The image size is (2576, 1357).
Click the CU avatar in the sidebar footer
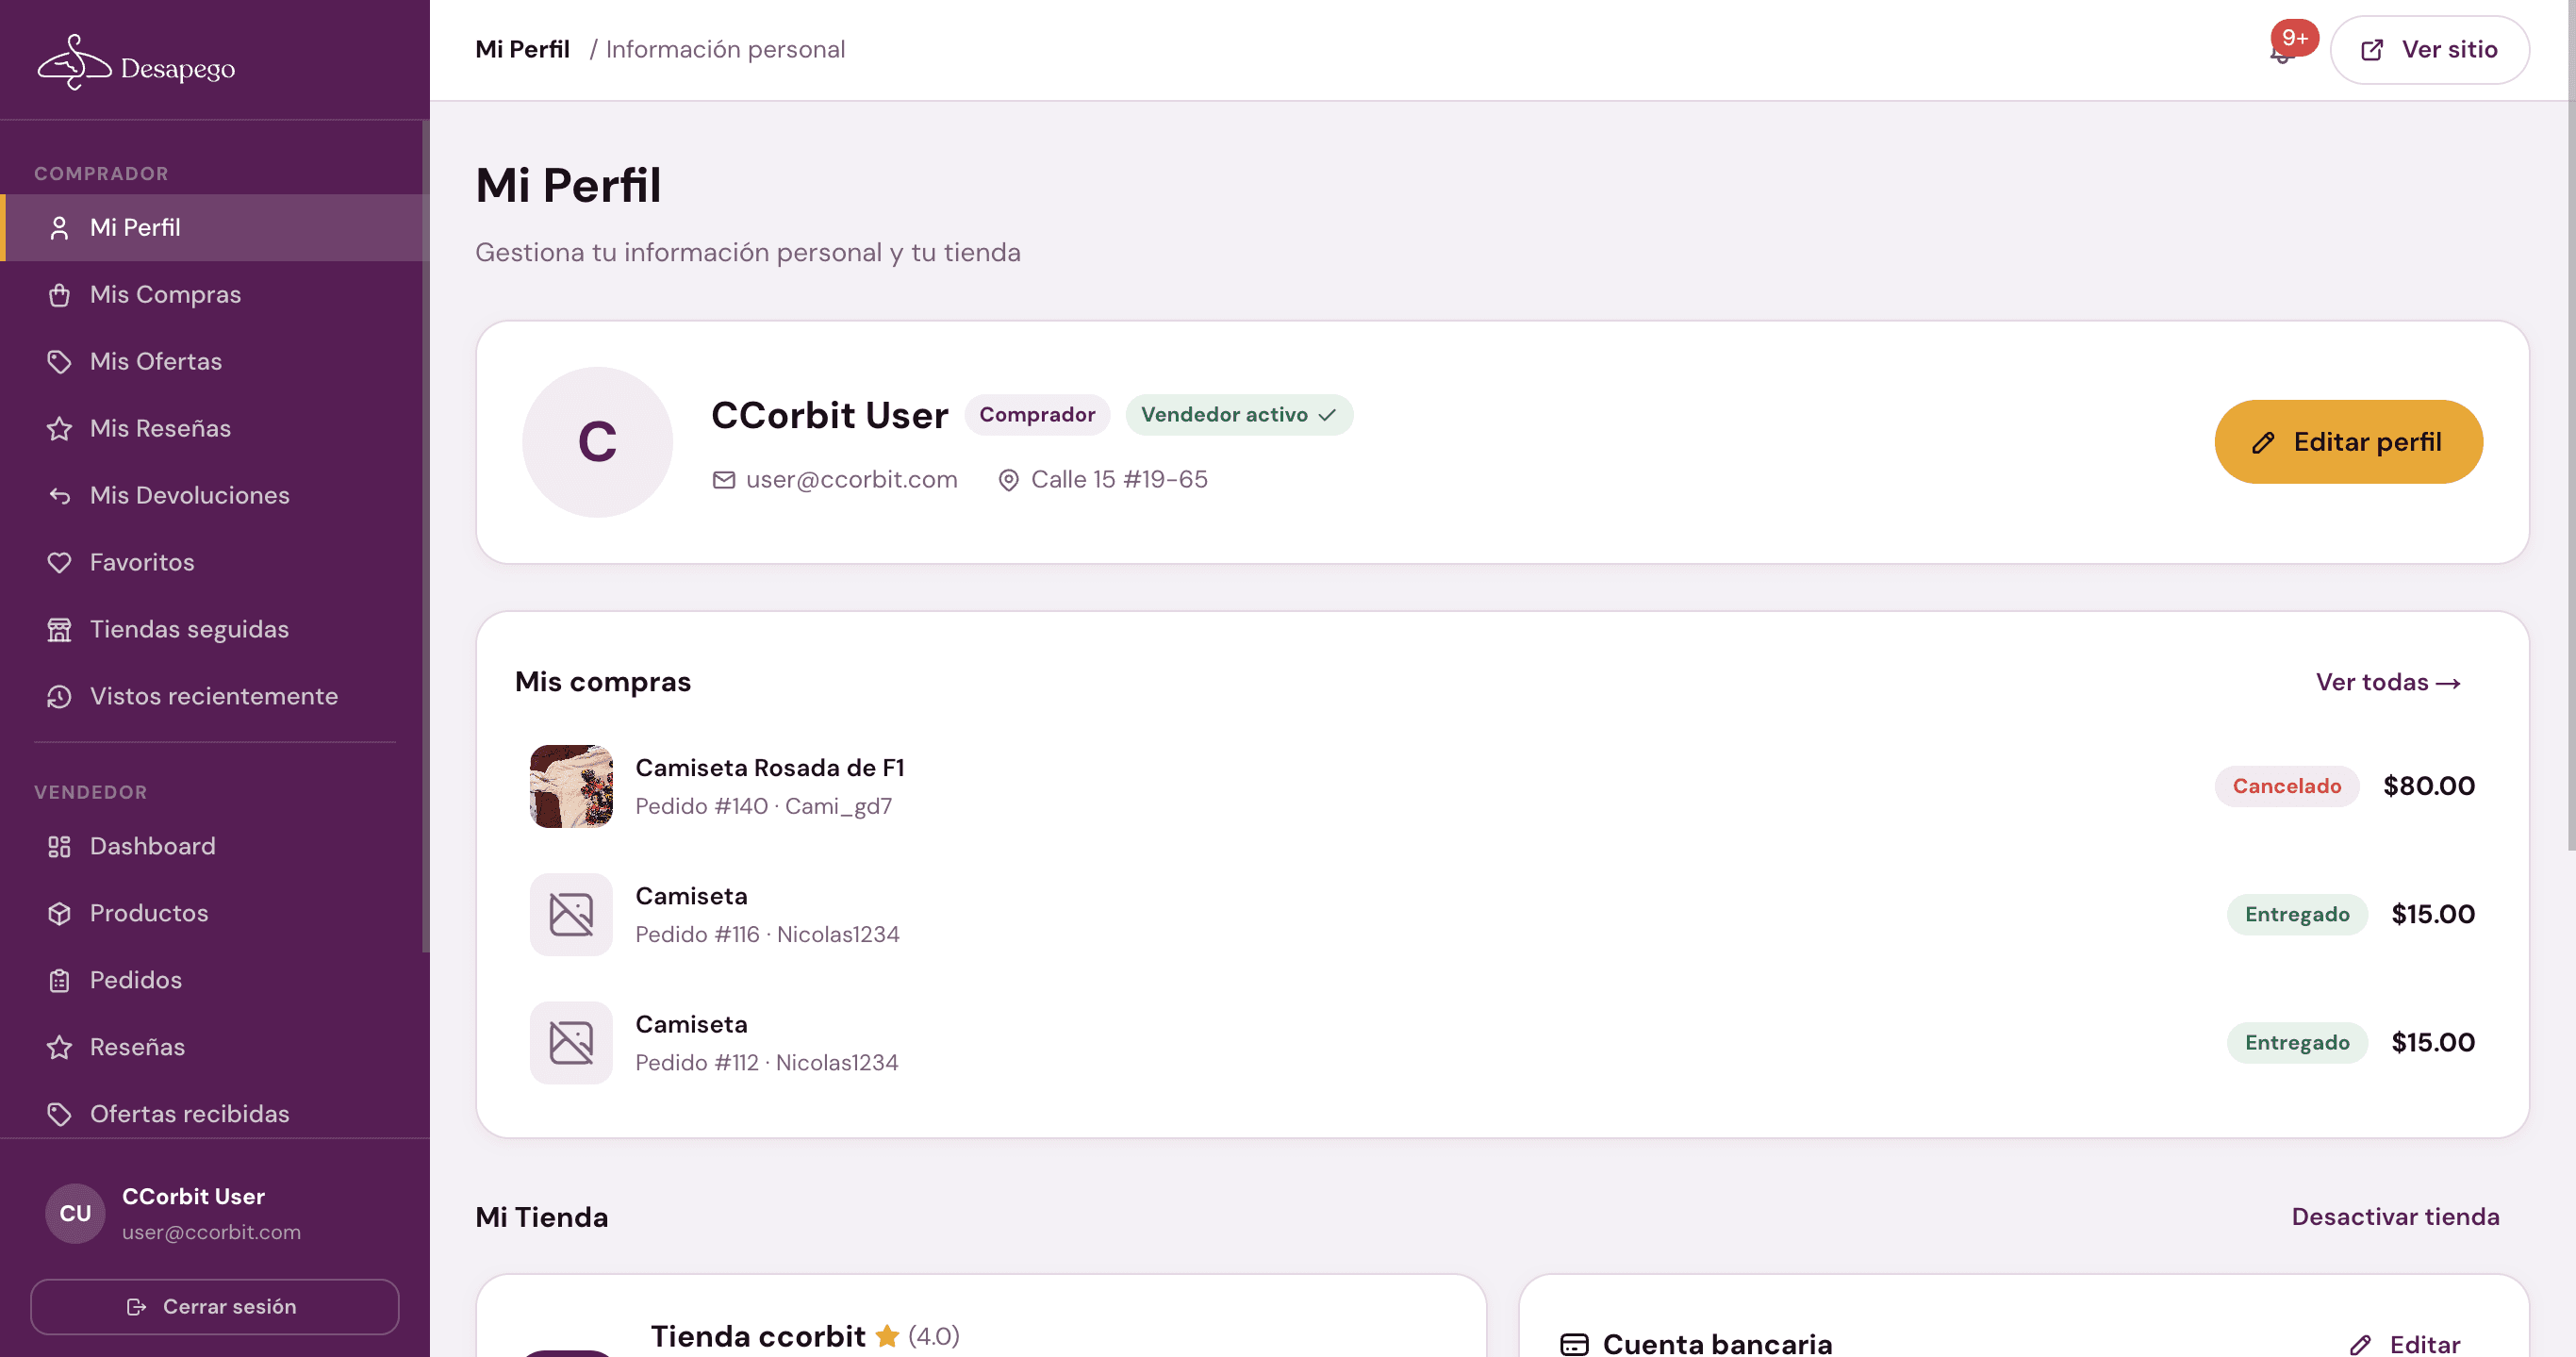(x=75, y=1214)
